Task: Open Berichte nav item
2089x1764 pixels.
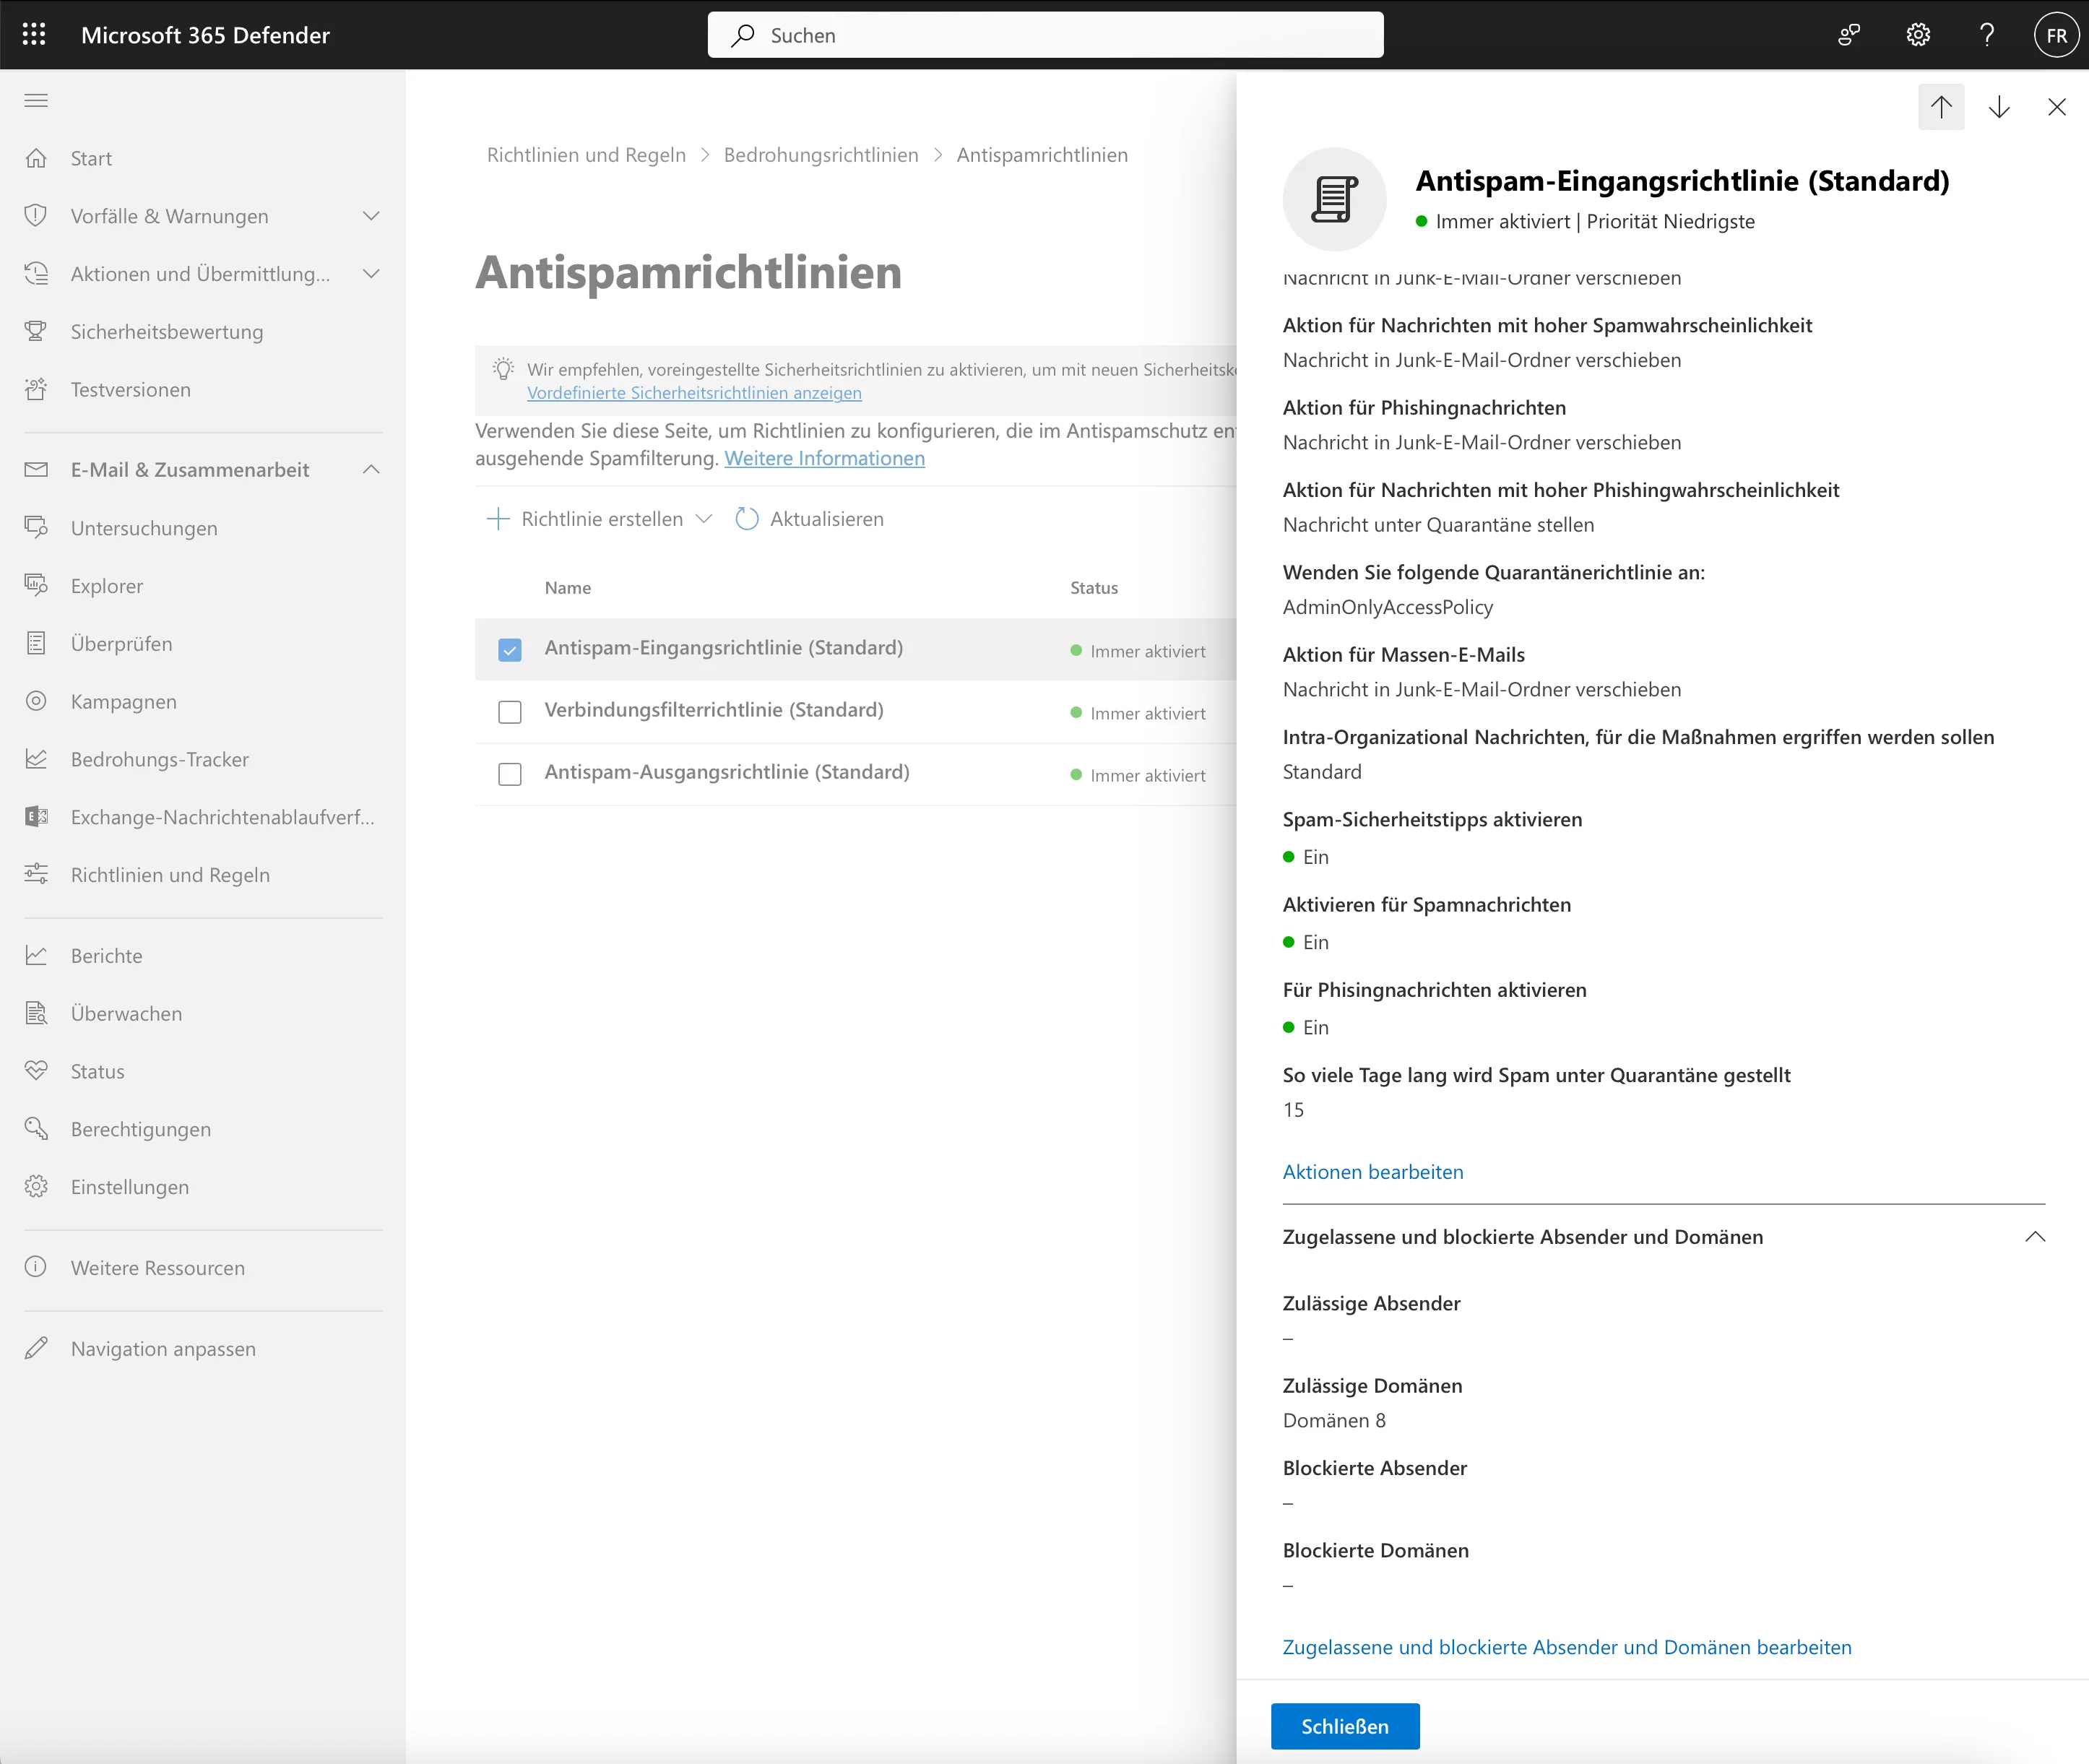Action: (x=107, y=955)
